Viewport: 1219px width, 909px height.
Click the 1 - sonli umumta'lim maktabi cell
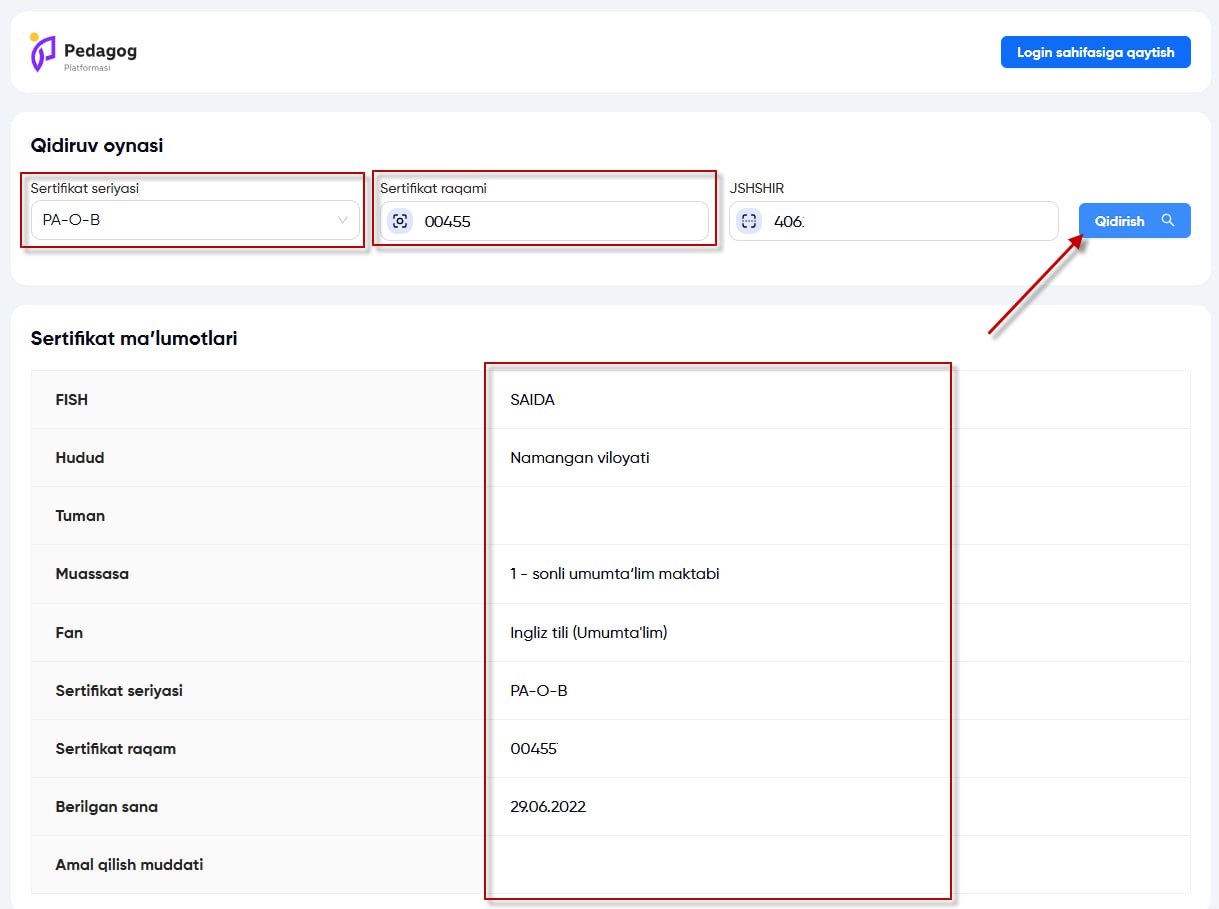tap(615, 574)
